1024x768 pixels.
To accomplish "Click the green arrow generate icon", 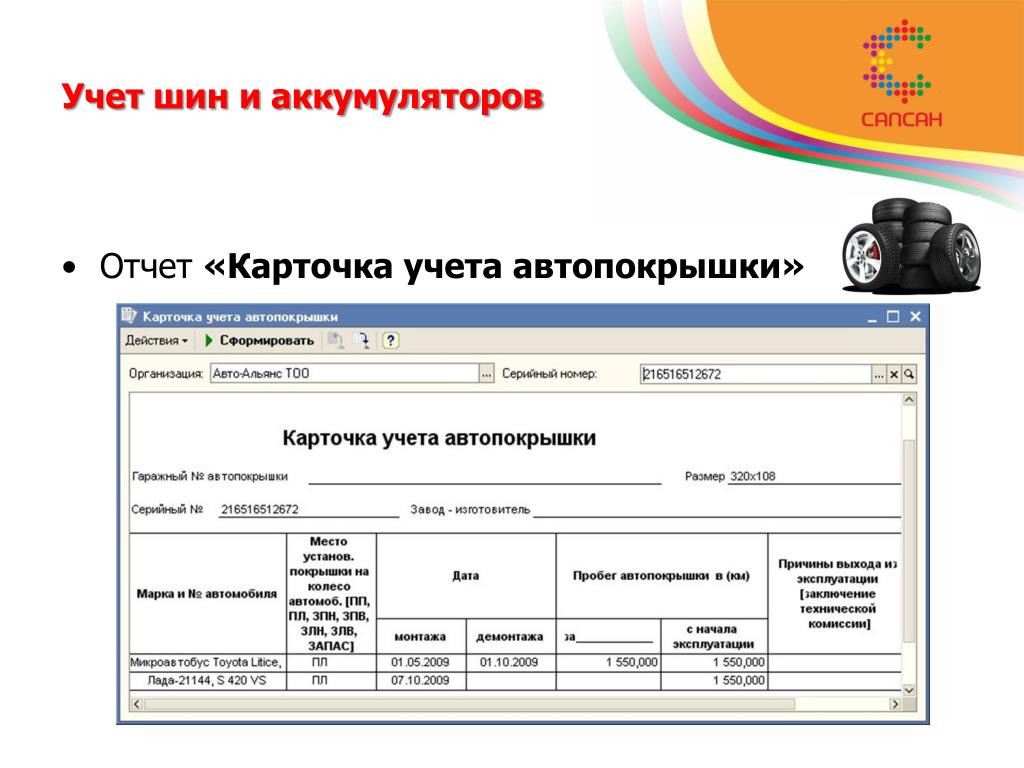I will point(209,340).
